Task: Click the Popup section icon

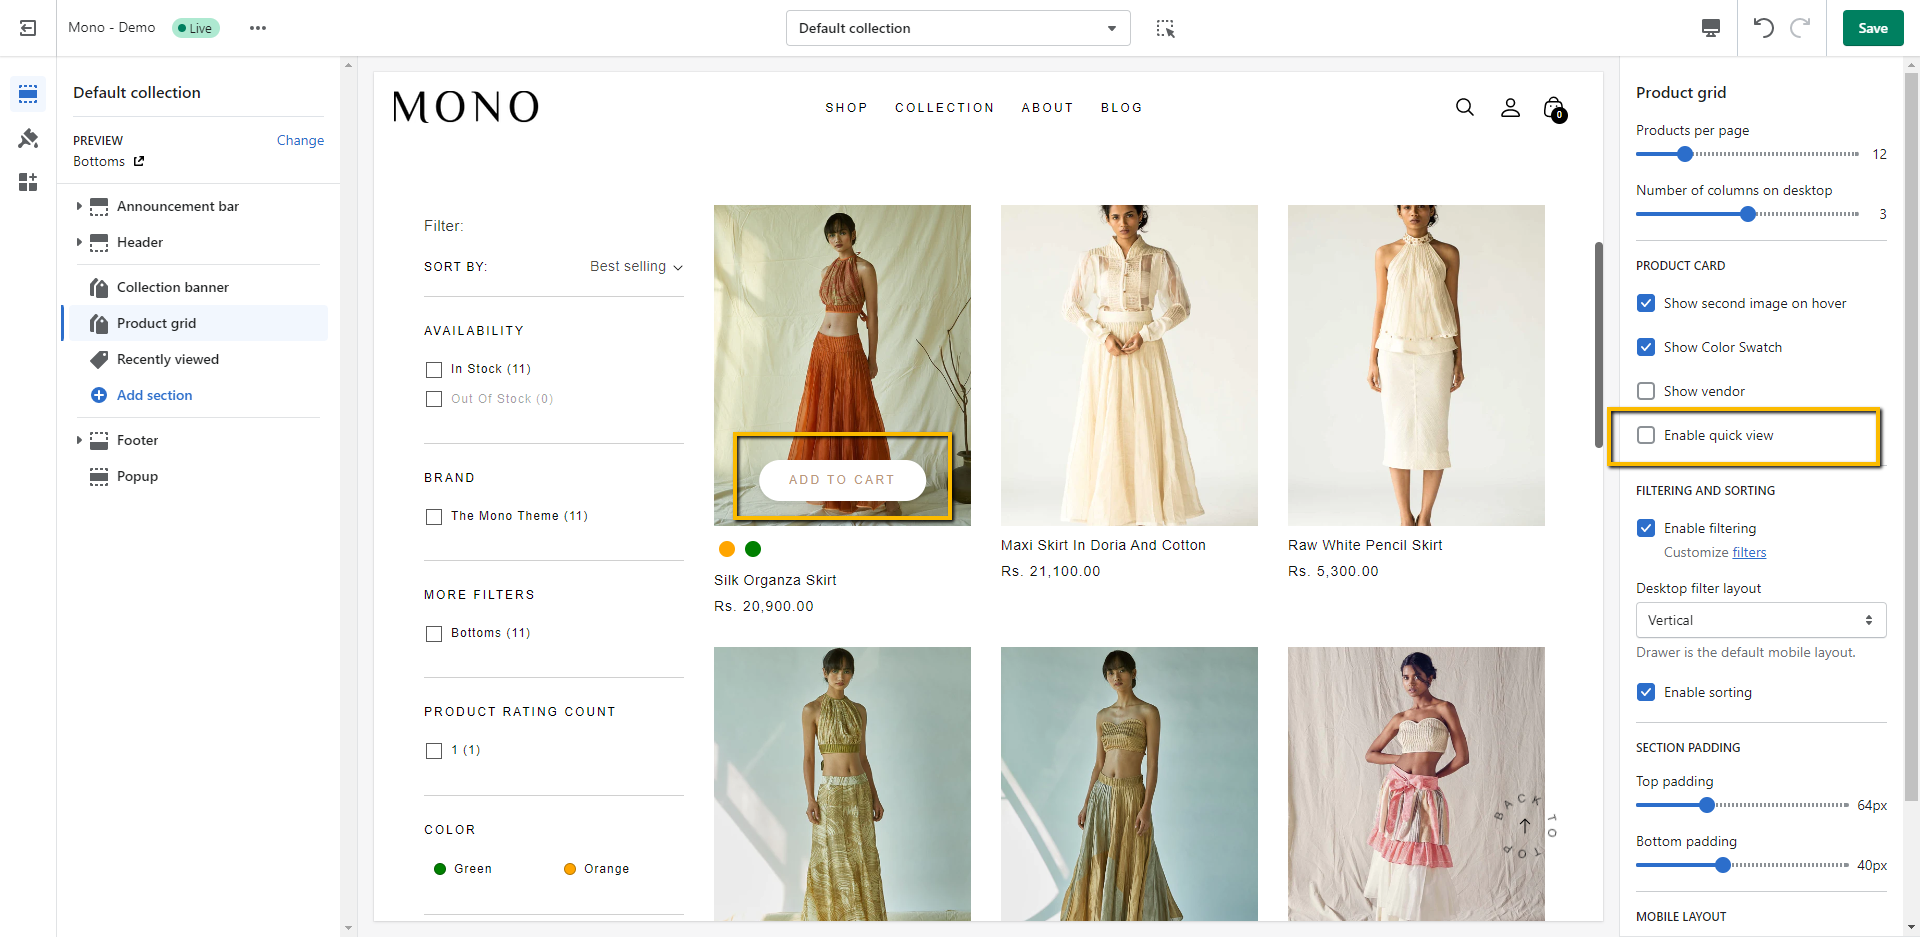Action: coord(99,476)
